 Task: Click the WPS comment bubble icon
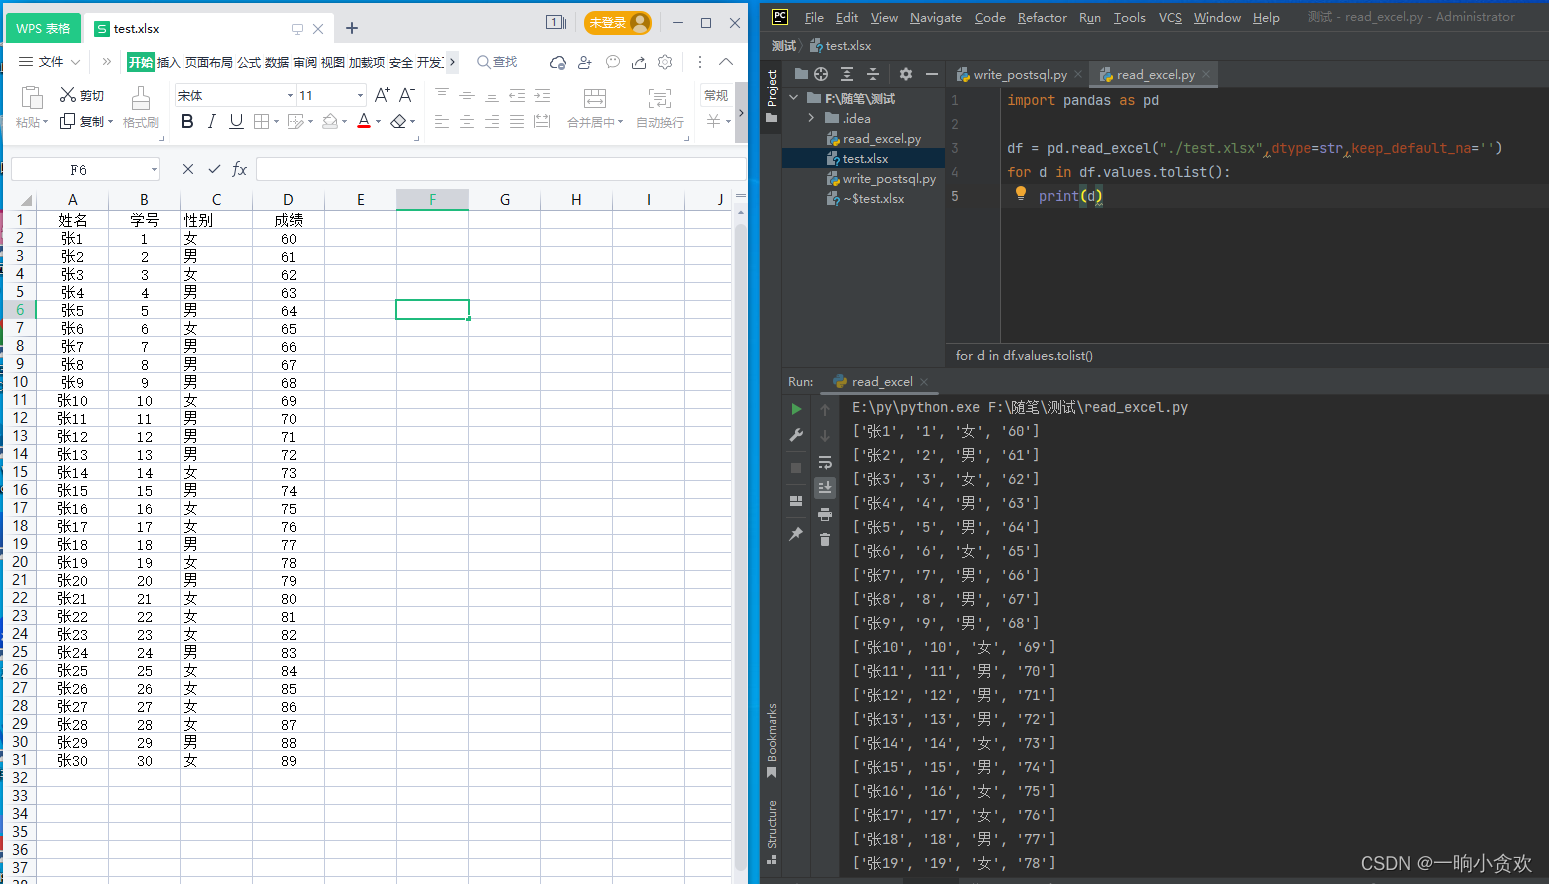point(613,62)
